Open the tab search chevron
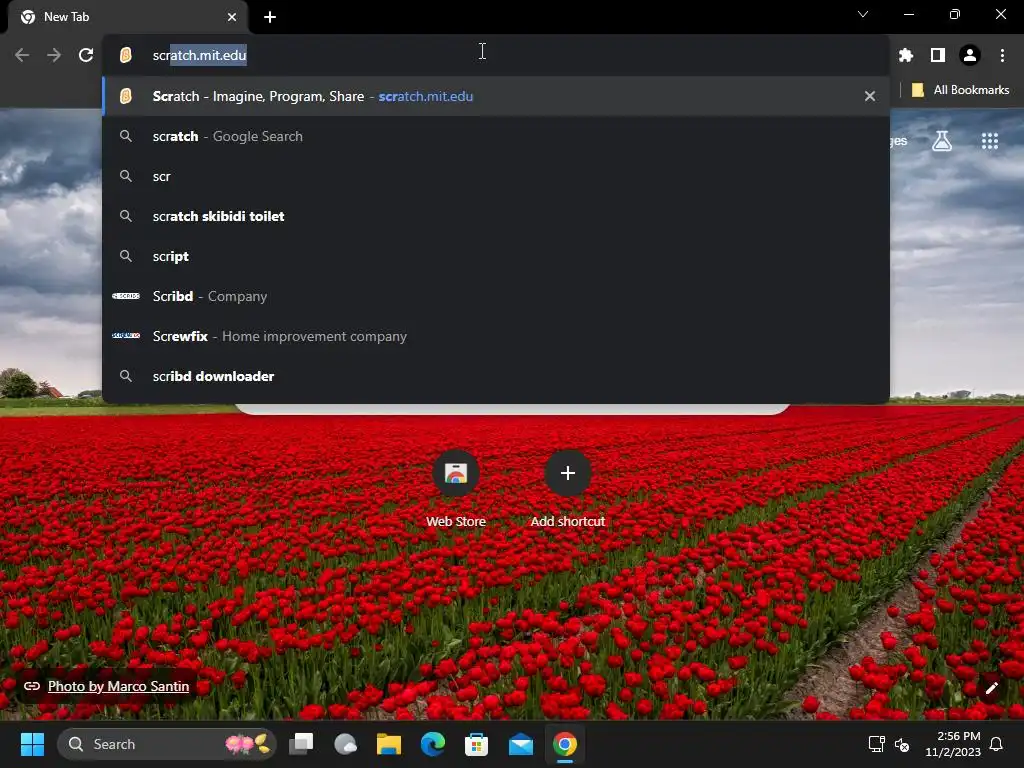 pyautogui.click(x=863, y=14)
